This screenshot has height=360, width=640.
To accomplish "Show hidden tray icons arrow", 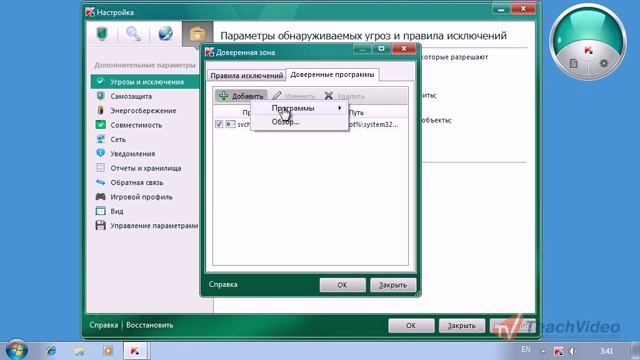I will (543, 351).
